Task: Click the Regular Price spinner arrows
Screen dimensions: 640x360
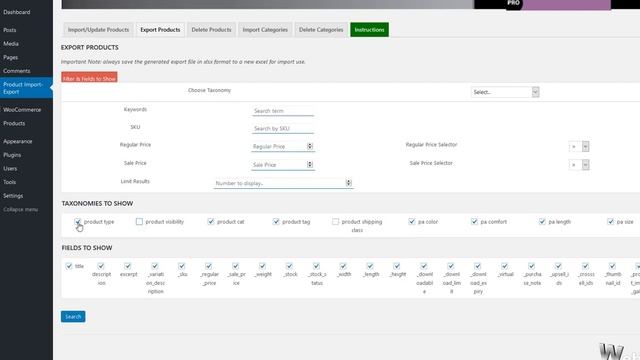Action: click(310, 146)
